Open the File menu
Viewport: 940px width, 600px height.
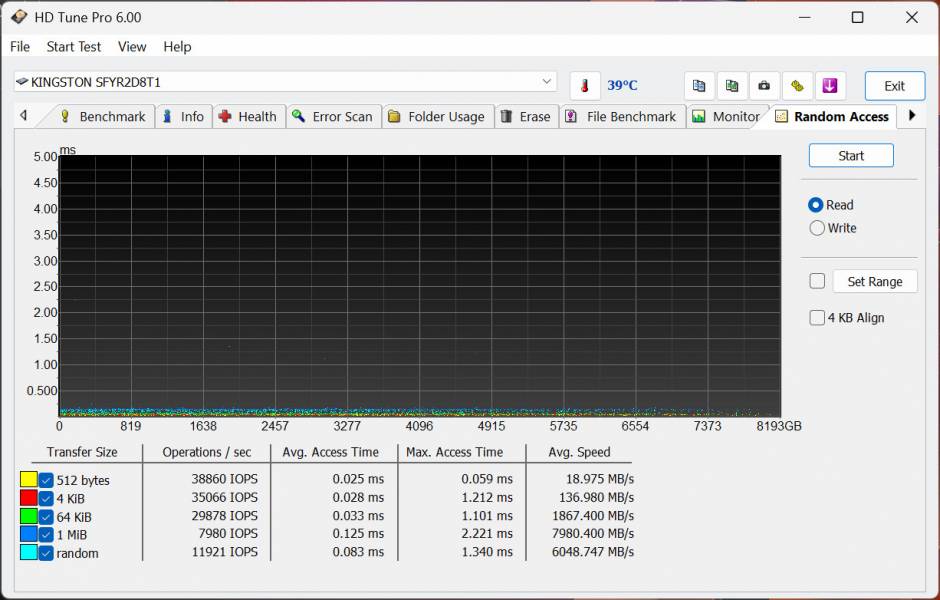pyautogui.click(x=20, y=47)
